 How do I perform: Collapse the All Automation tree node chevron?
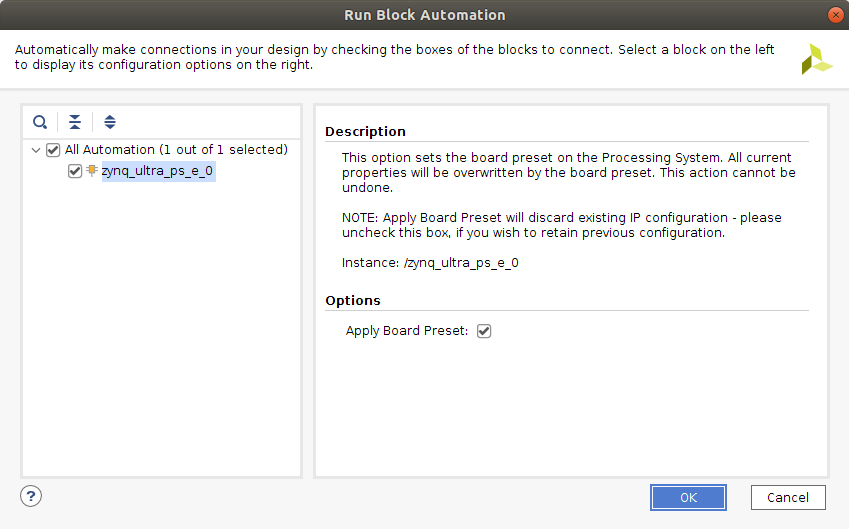click(37, 150)
